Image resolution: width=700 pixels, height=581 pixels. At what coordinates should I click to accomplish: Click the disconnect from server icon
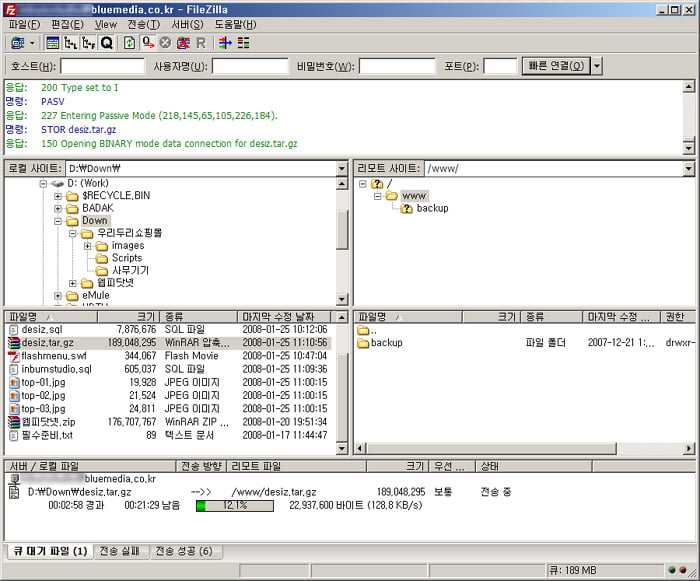click(183, 43)
